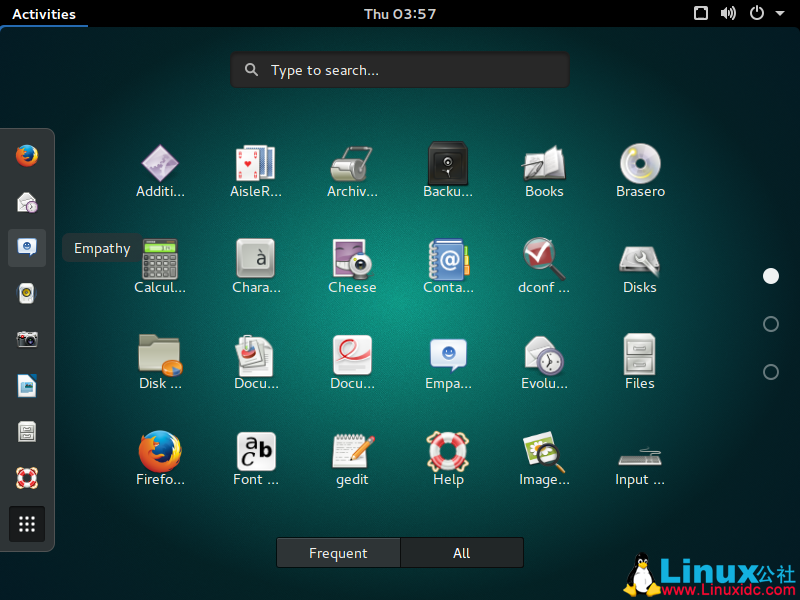This screenshot has width=800, height=600.
Task: Open the dconf Editor icon
Action: [544, 259]
